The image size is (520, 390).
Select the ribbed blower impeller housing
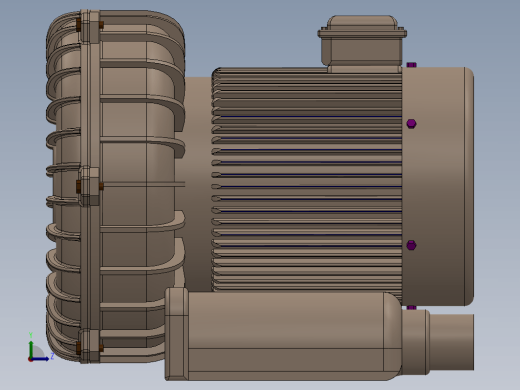115,187
